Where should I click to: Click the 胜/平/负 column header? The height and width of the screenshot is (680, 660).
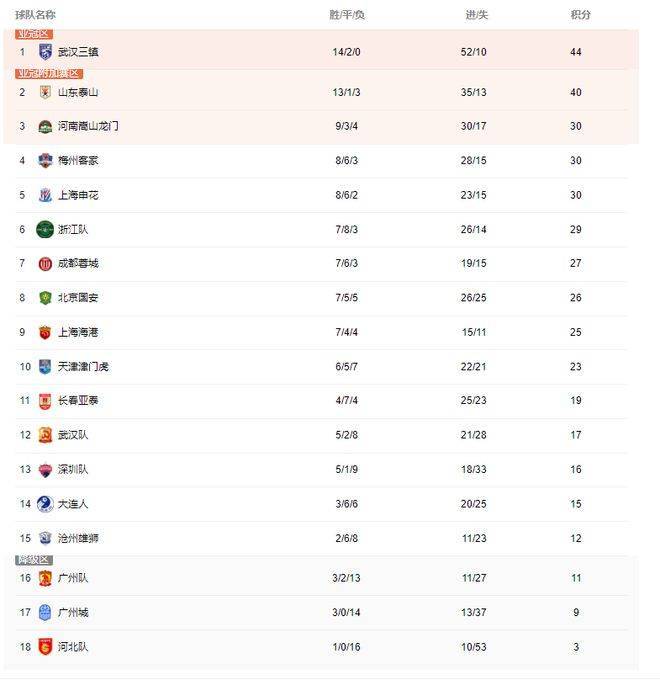point(346,15)
